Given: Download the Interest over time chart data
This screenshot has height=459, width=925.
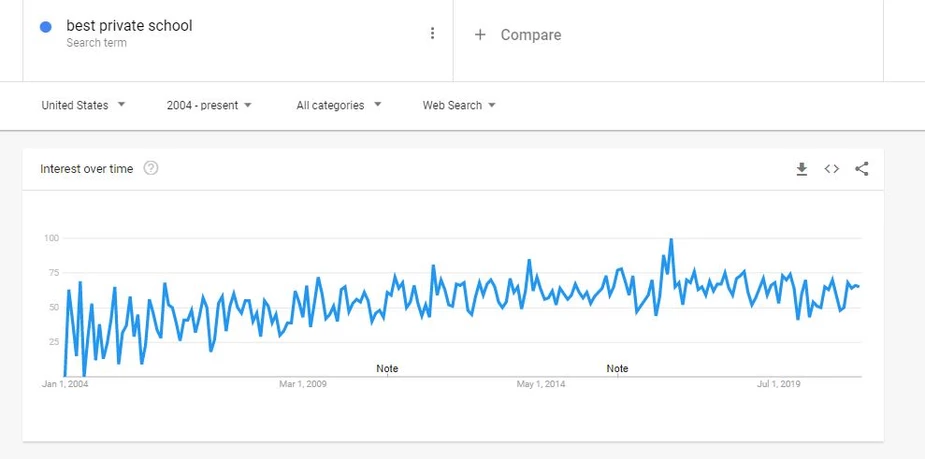Looking at the screenshot, I should tap(802, 169).
